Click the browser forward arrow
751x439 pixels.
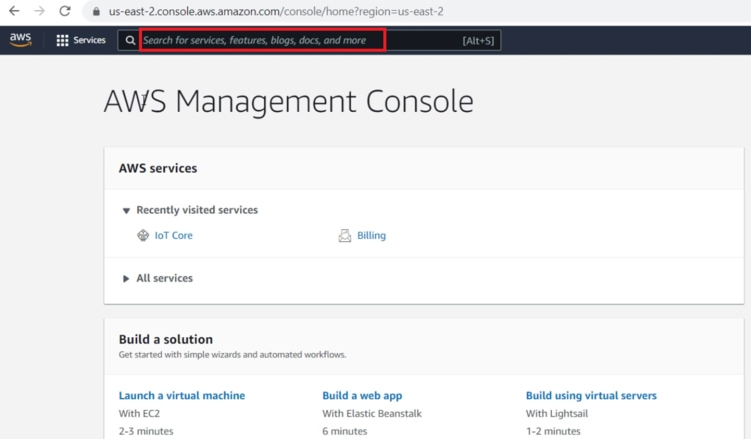coord(39,11)
